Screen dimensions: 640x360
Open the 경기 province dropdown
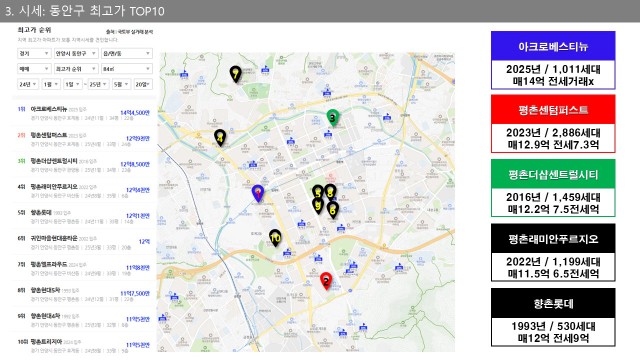(x=33, y=53)
